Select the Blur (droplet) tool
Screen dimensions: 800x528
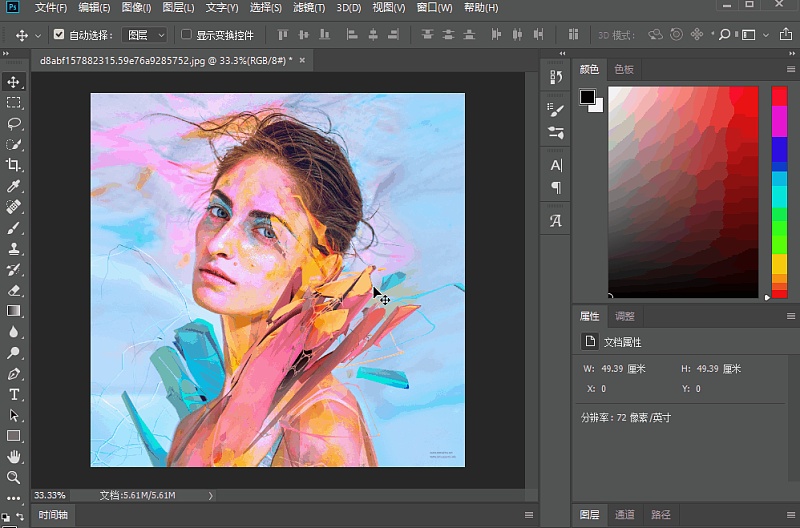tap(14, 332)
